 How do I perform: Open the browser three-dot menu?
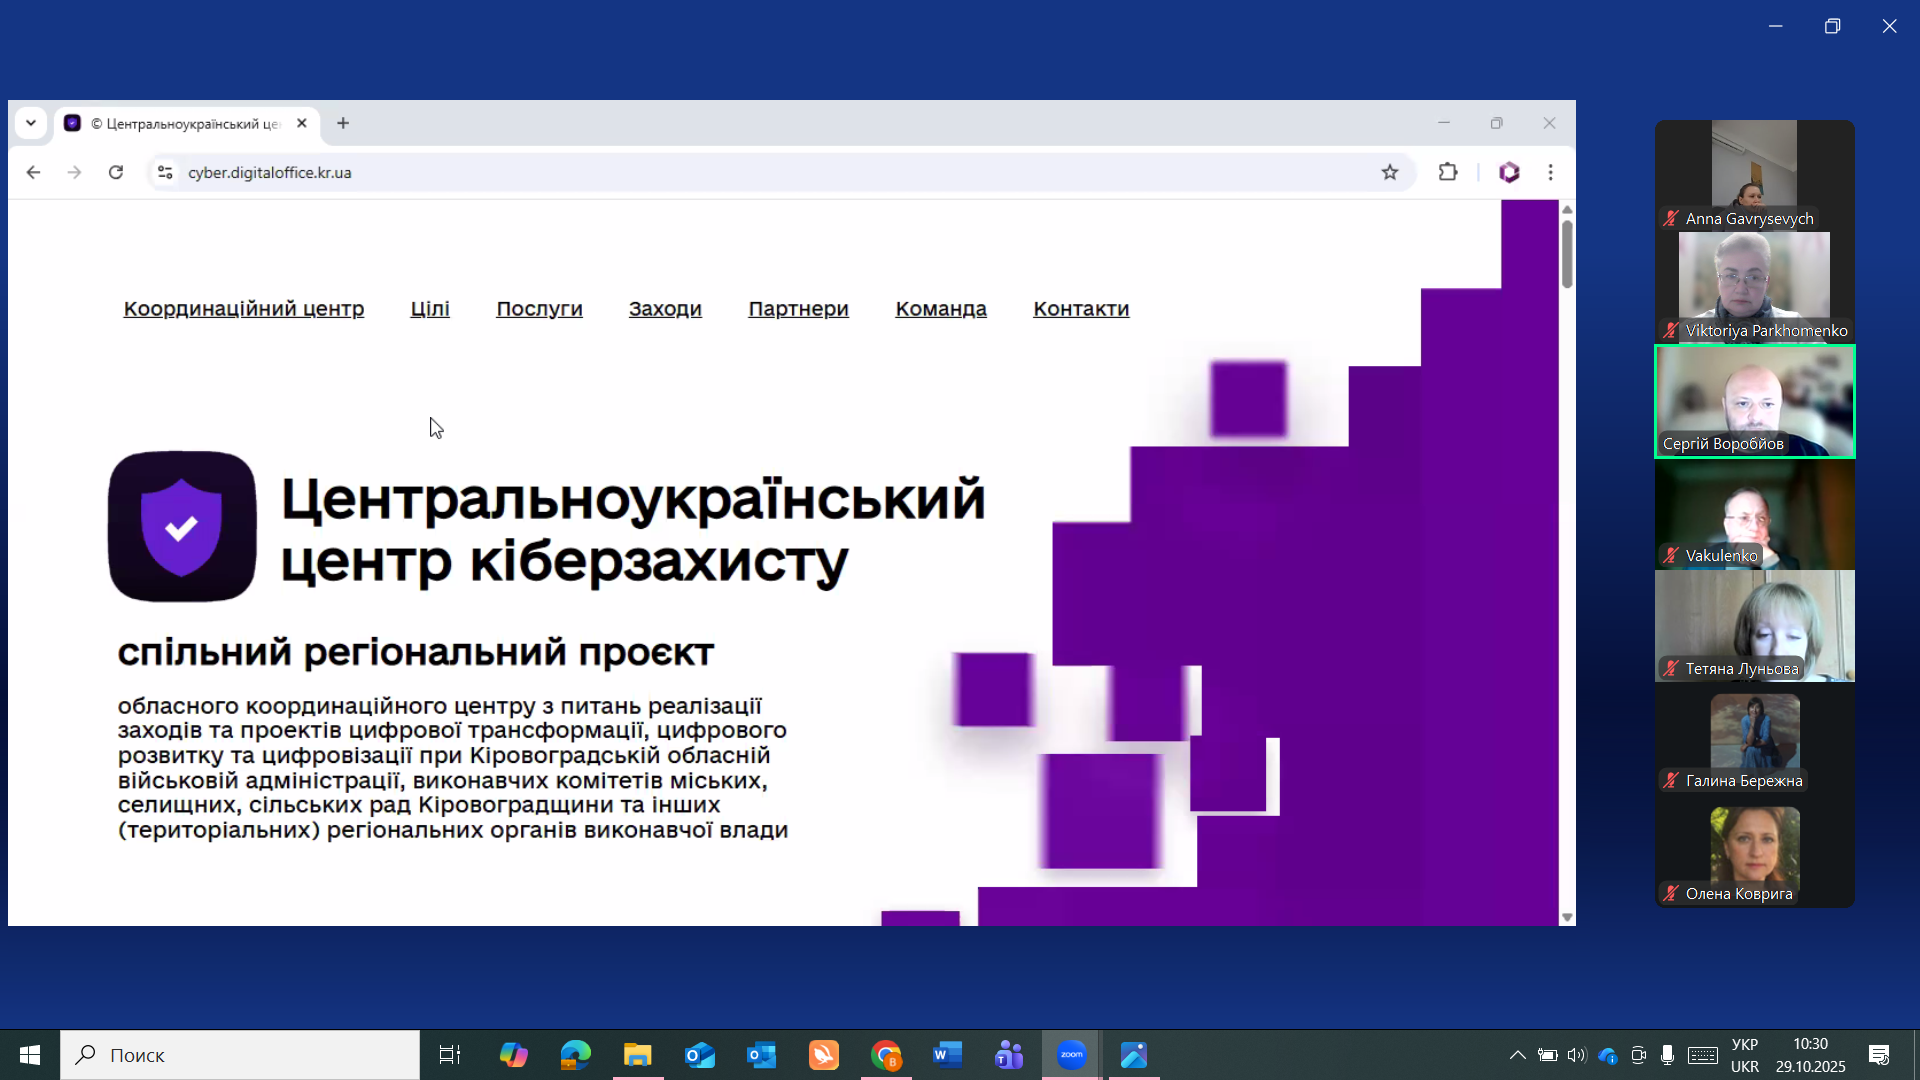coord(1550,172)
